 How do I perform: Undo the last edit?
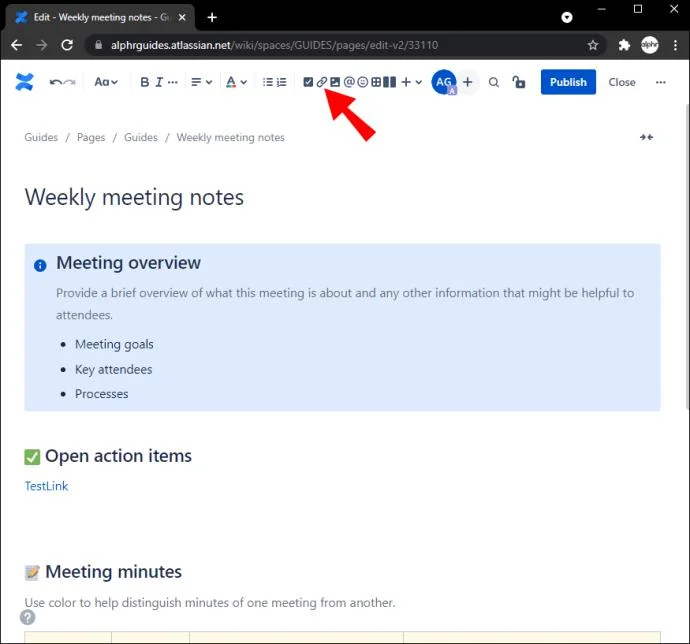[x=56, y=82]
